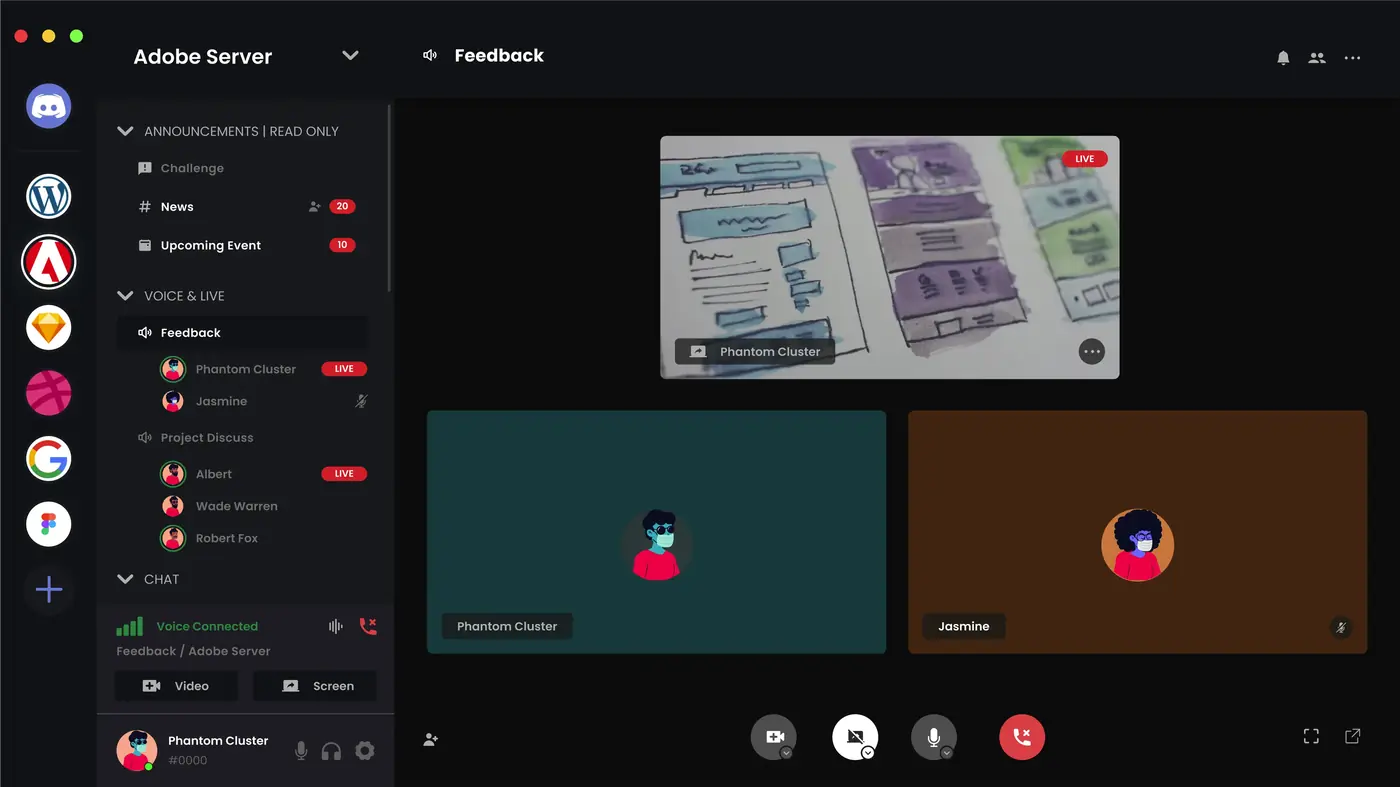
Task: Click Phantom Cluster's red LIVE badge in the channel list
Action: pos(344,369)
